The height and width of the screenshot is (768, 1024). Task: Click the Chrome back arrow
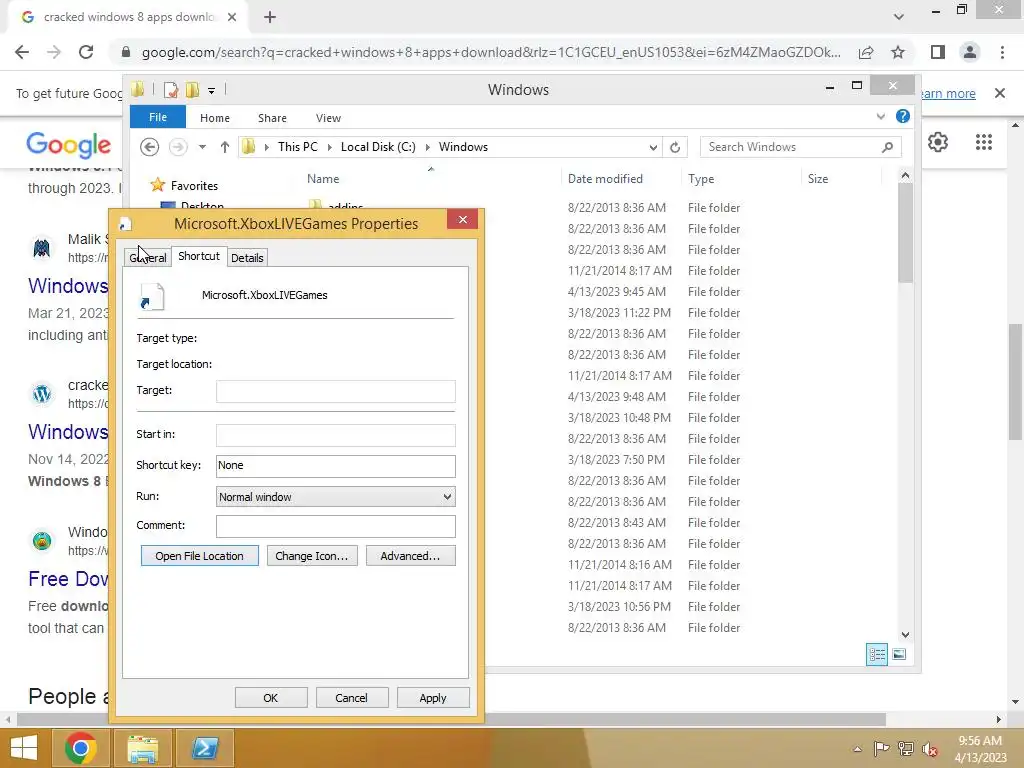22,52
